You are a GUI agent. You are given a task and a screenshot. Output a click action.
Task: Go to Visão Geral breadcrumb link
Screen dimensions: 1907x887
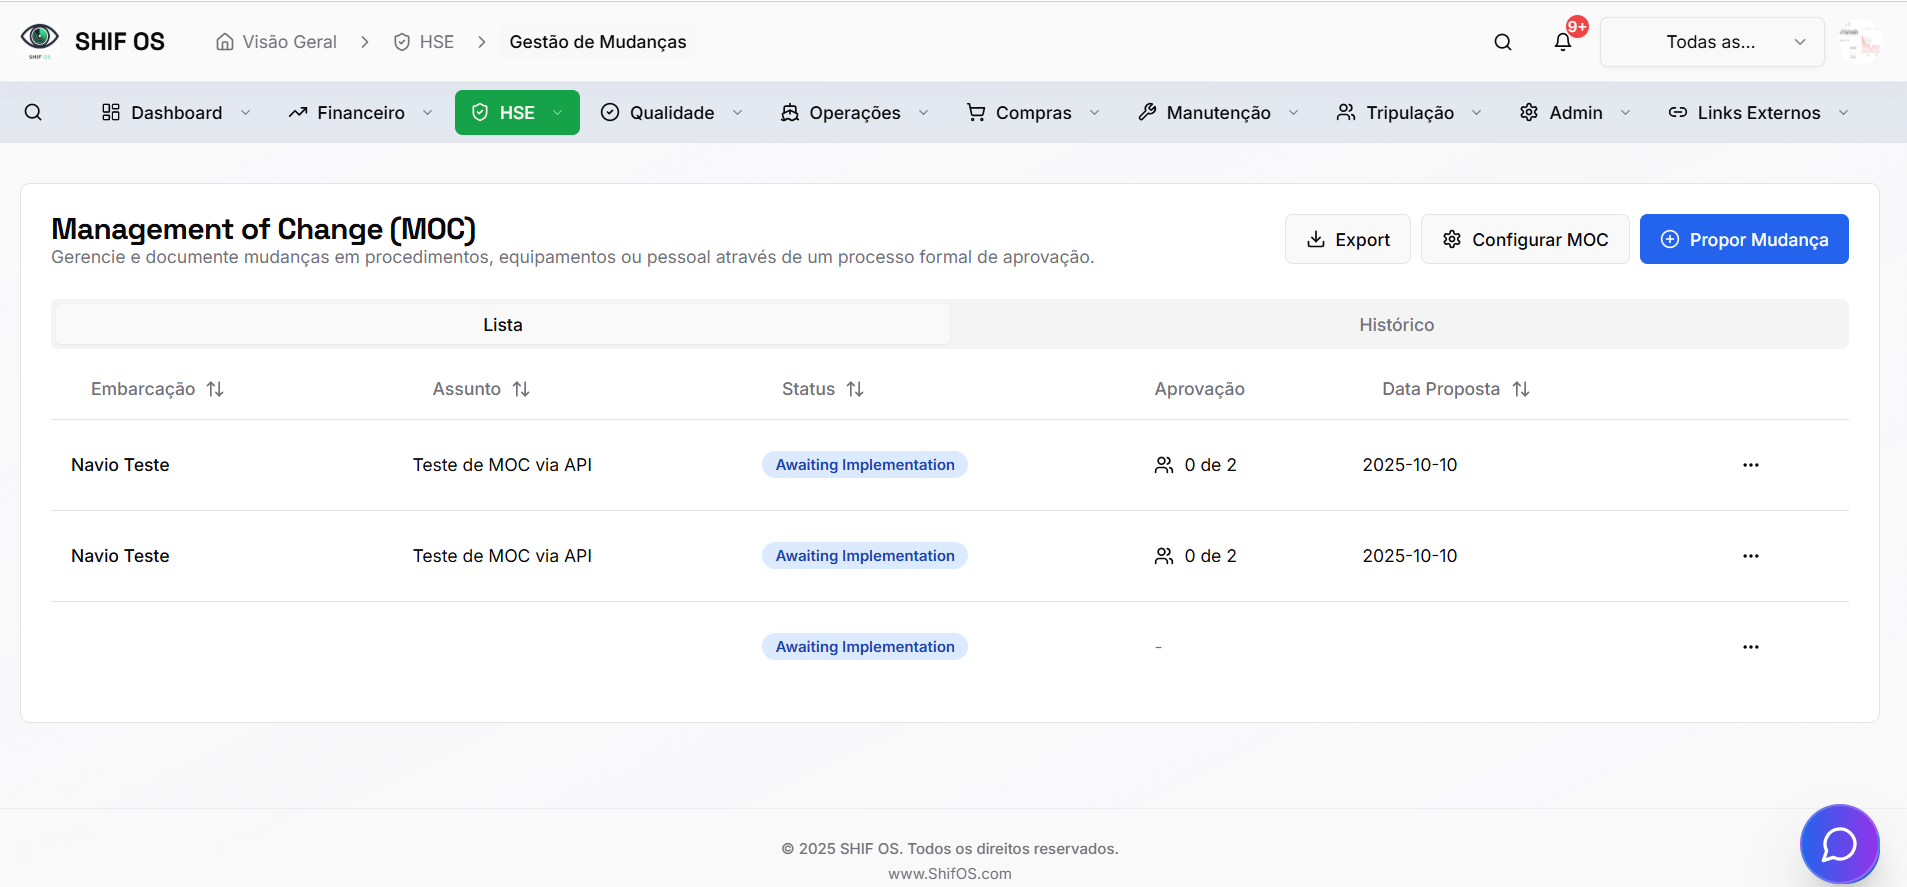277,42
